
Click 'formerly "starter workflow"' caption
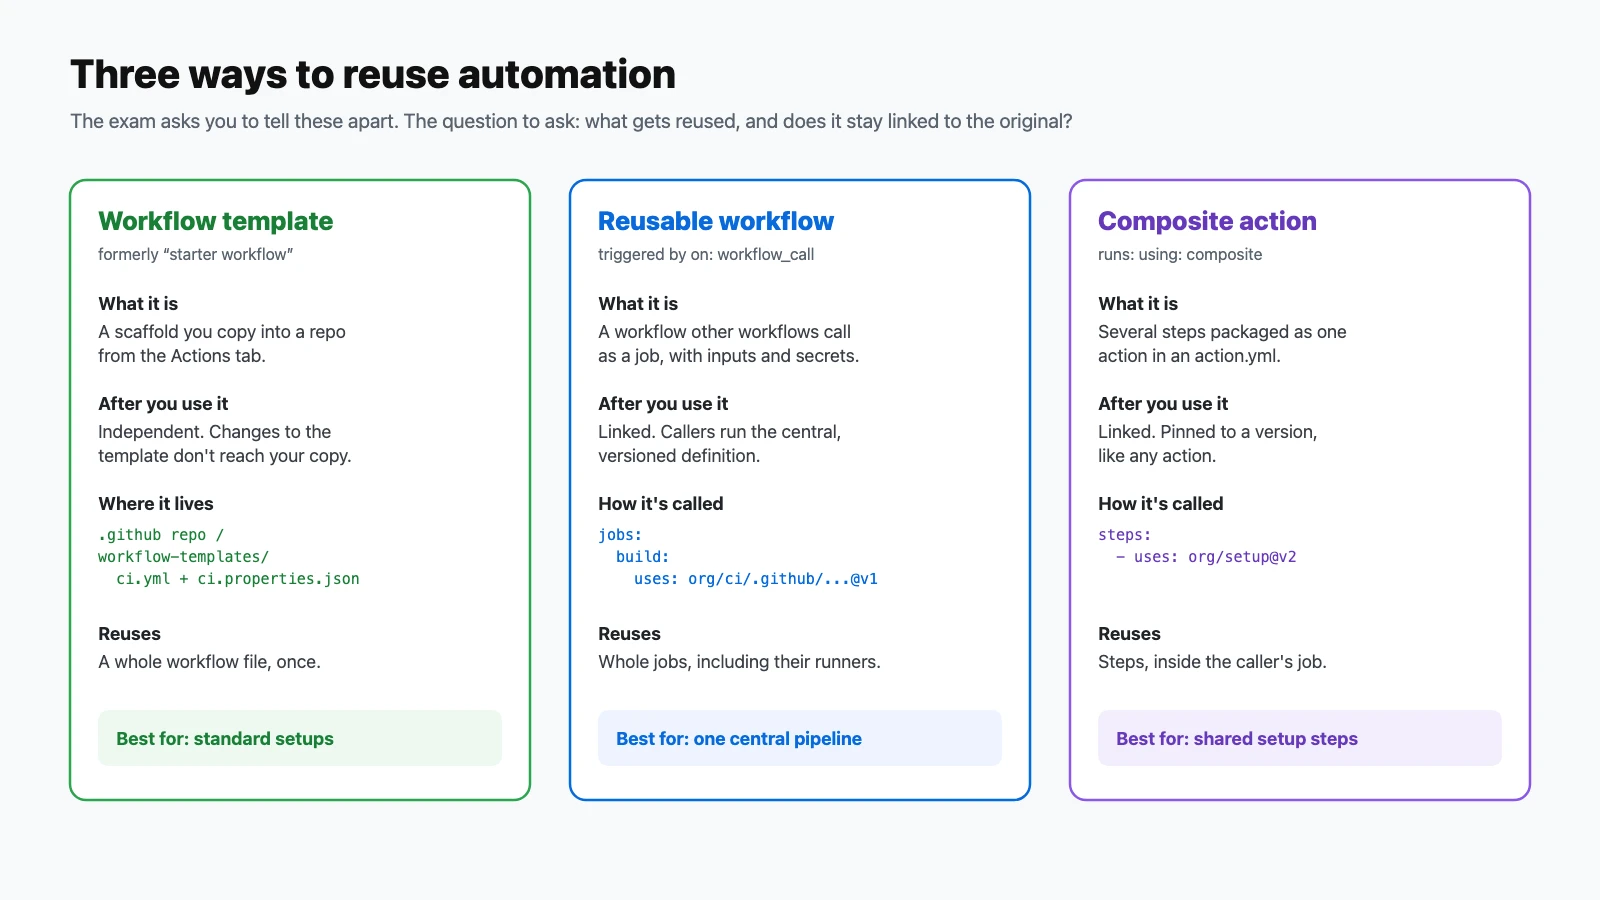click(196, 255)
